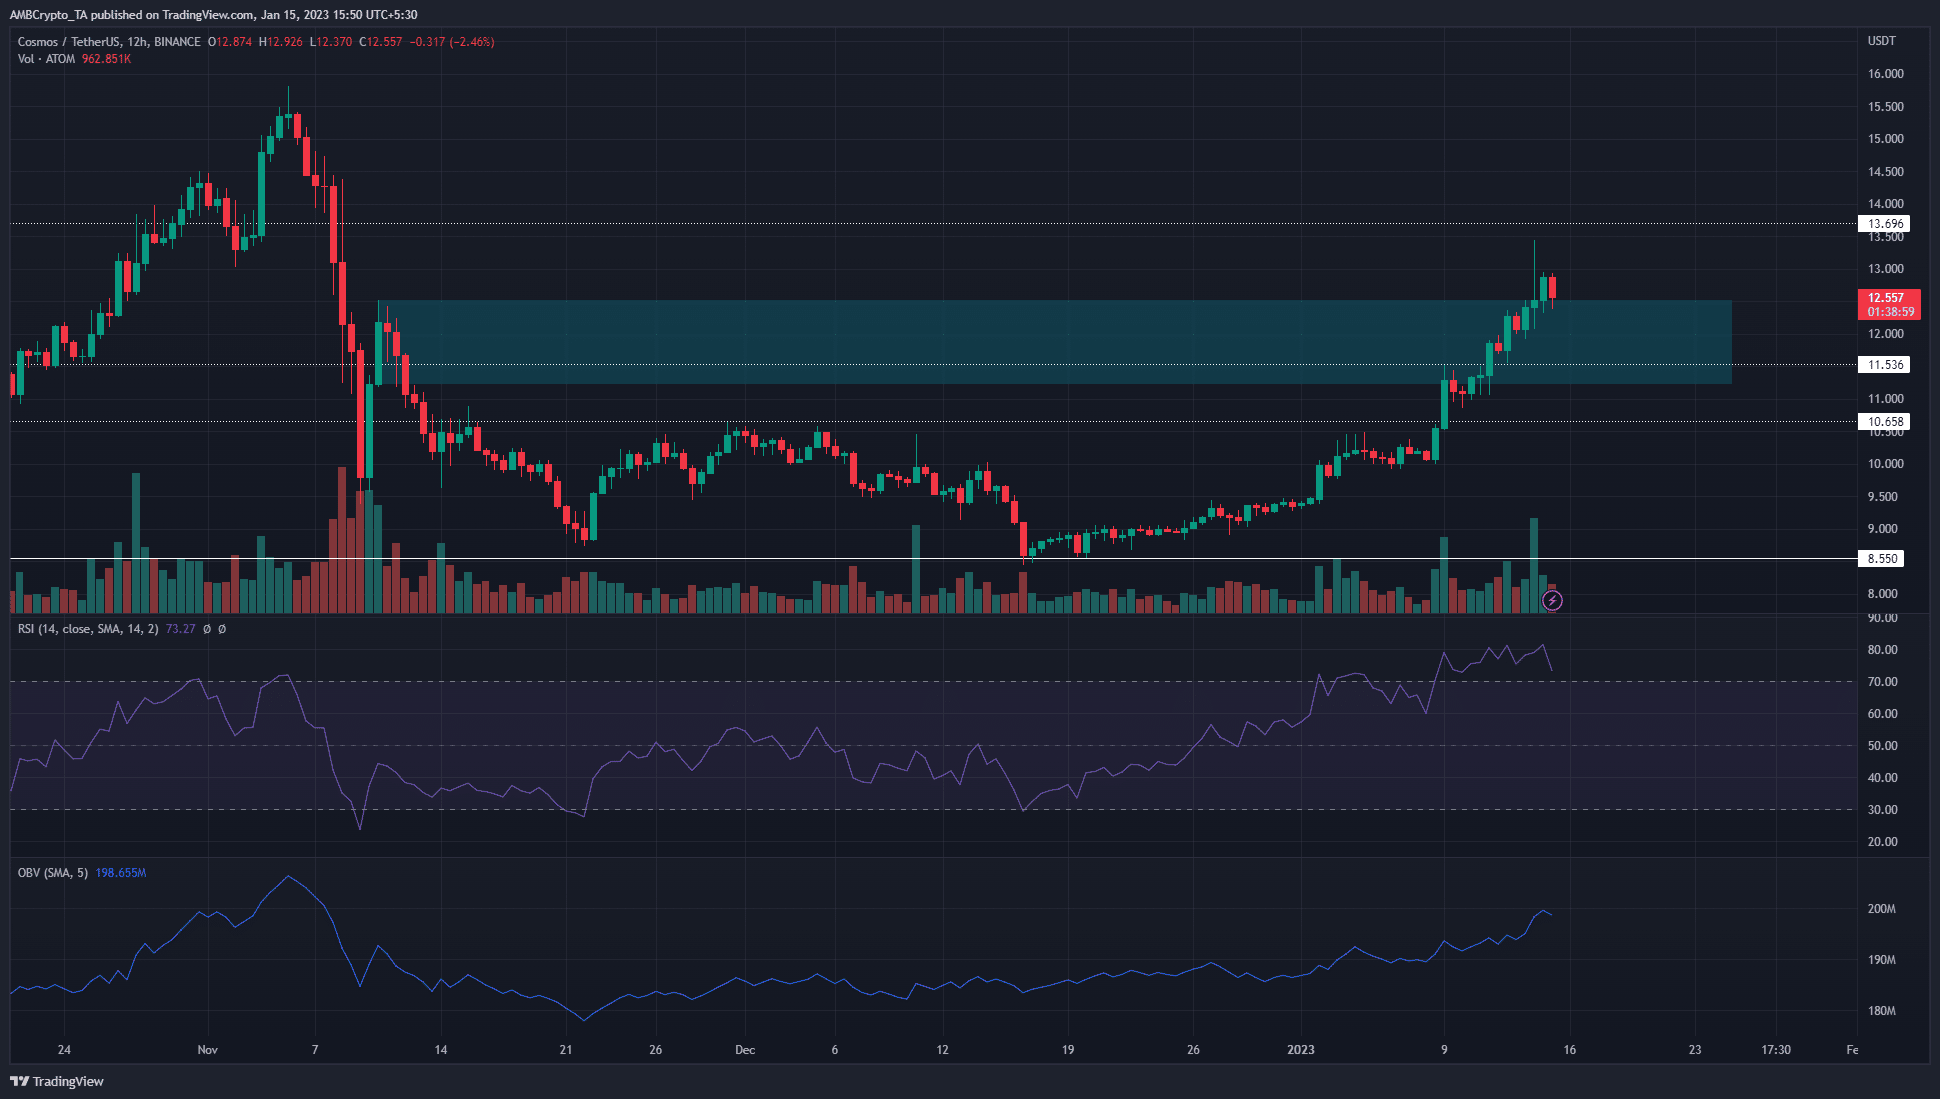The width and height of the screenshot is (1940, 1099).
Task: Click the 190M level on the OBV axis
Action: point(1881,960)
